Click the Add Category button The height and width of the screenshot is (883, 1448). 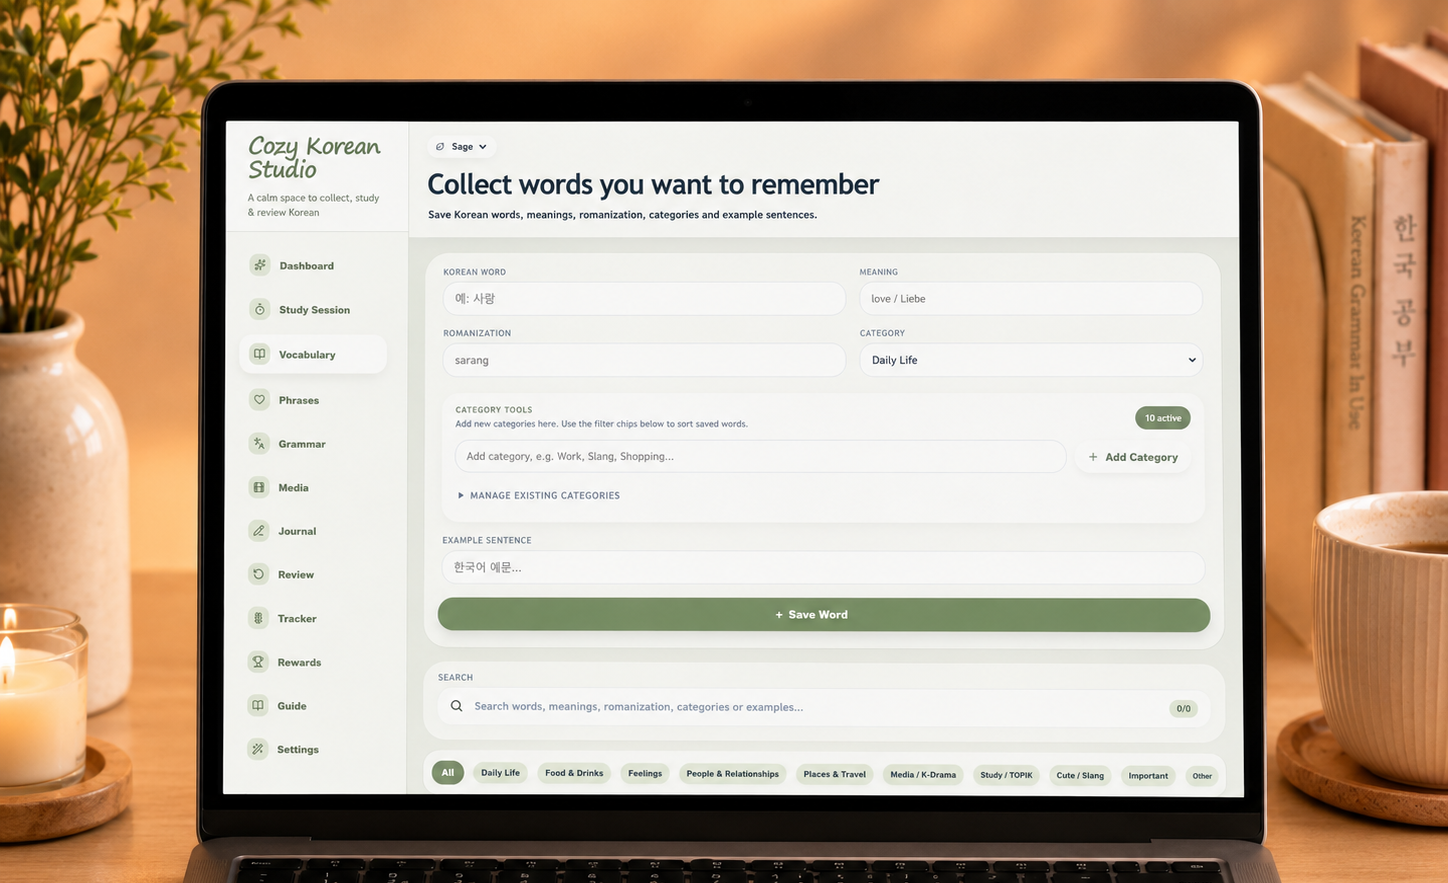[x=1133, y=457]
